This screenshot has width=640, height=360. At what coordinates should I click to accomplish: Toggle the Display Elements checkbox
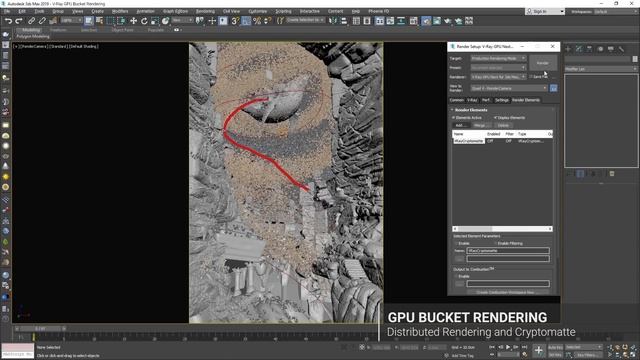point(496,118)
